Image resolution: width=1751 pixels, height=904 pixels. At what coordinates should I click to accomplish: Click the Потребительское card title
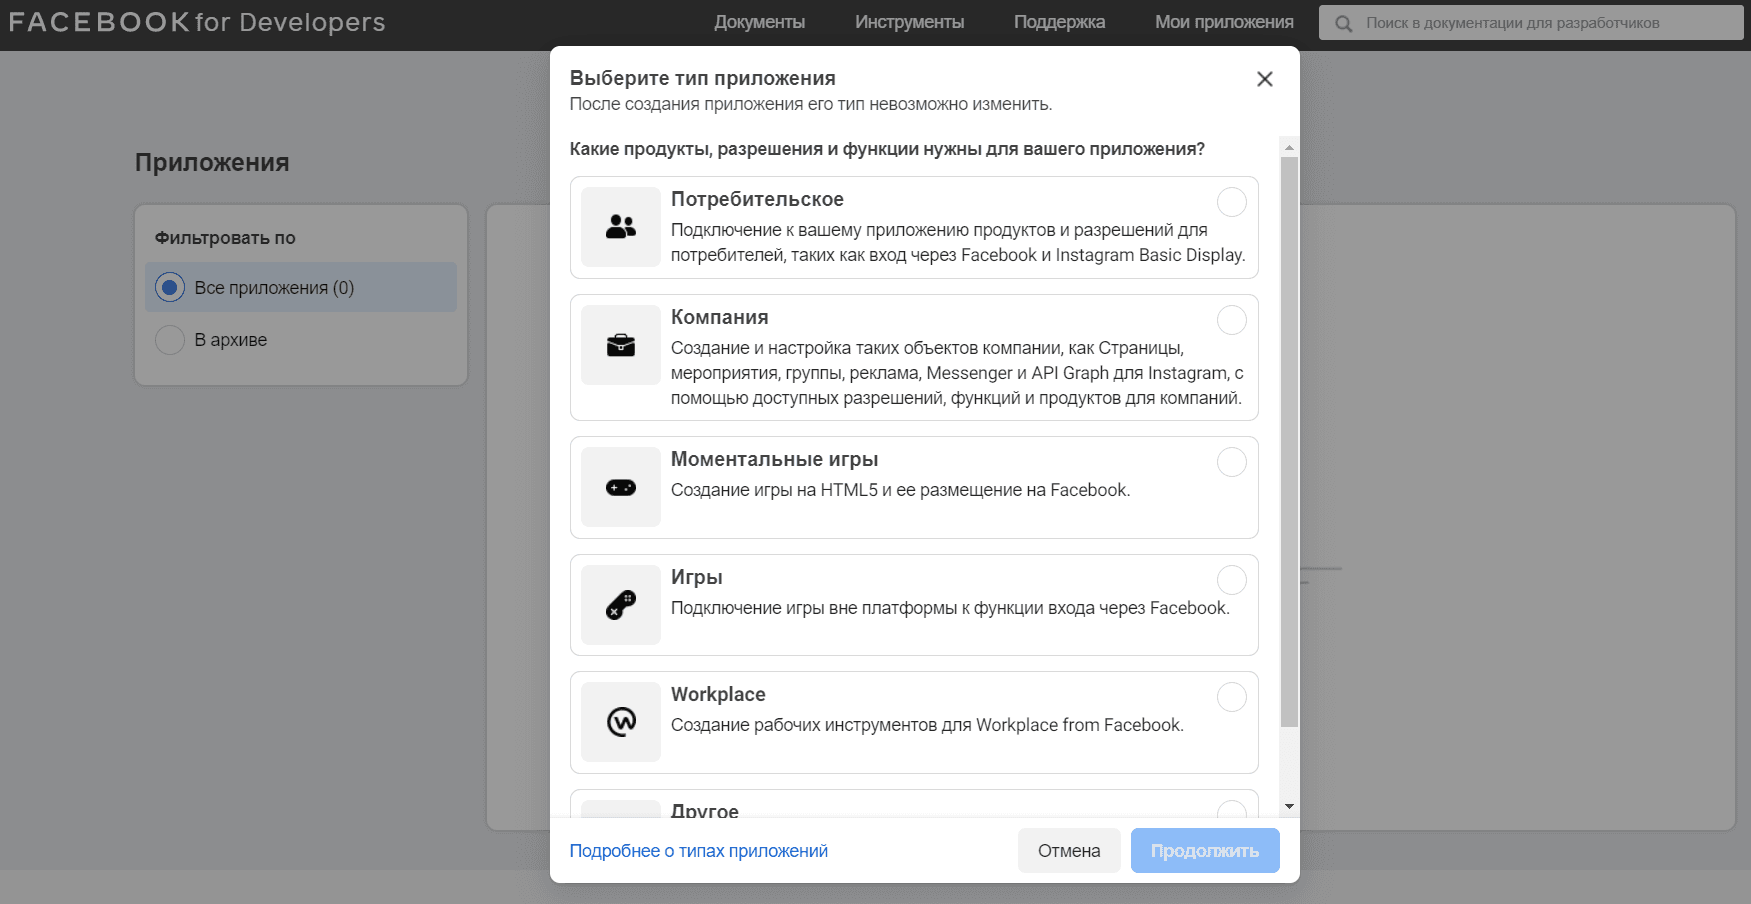(757, 199)
